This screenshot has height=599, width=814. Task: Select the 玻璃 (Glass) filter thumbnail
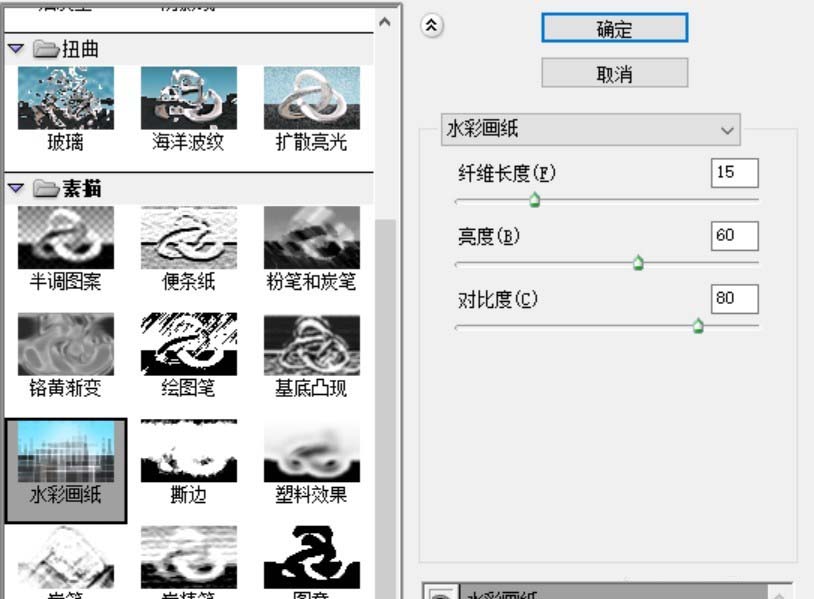(x=65, y=98)
